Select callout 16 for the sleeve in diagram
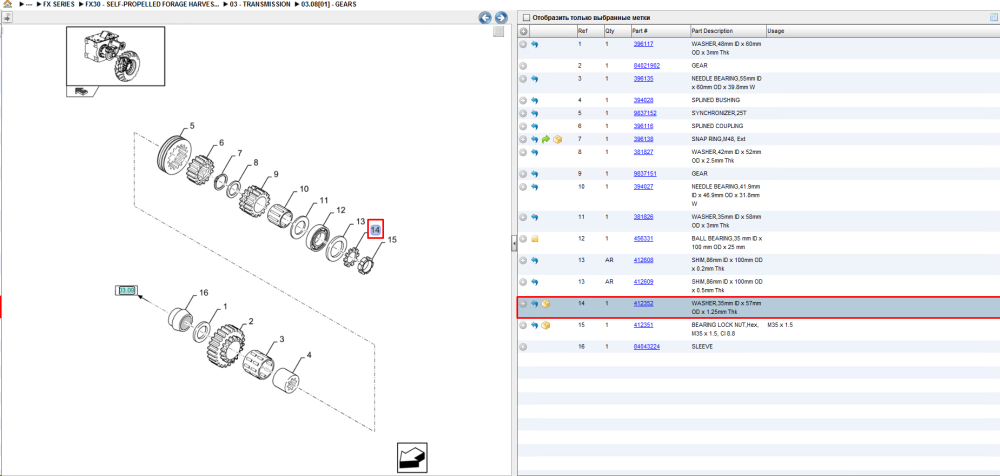The image size is (1000, 476). [x=203, y=293]
